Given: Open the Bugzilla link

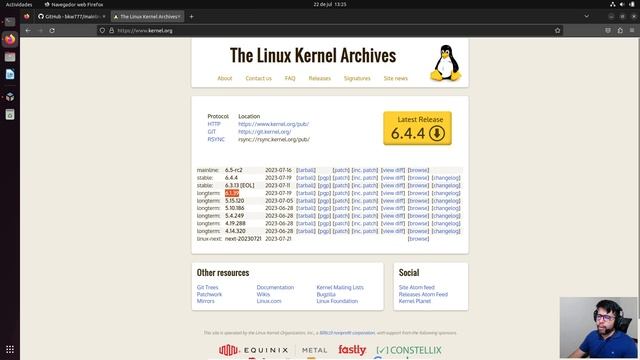Looking at the screenshot, I should coord(326,294).
